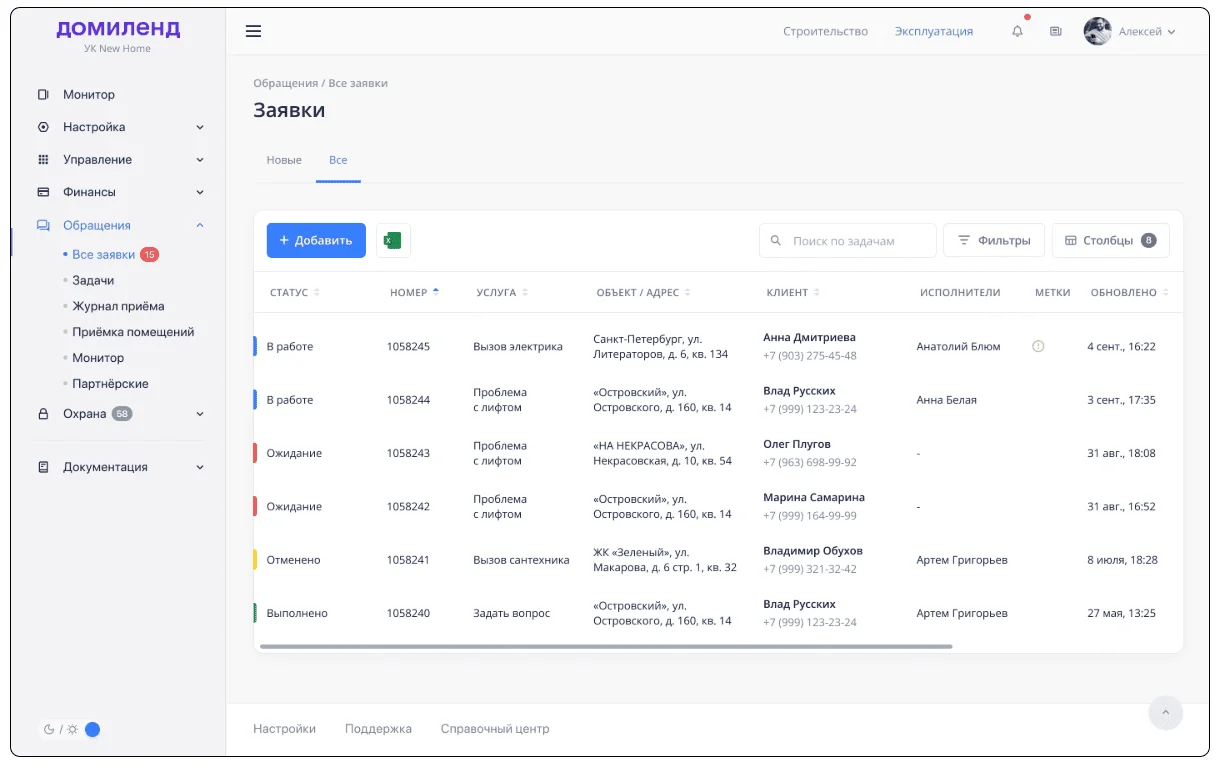Open the hamburger menu icon
Image resolution: width=1221 pixels, height=768 pixels.
[253, 31]
